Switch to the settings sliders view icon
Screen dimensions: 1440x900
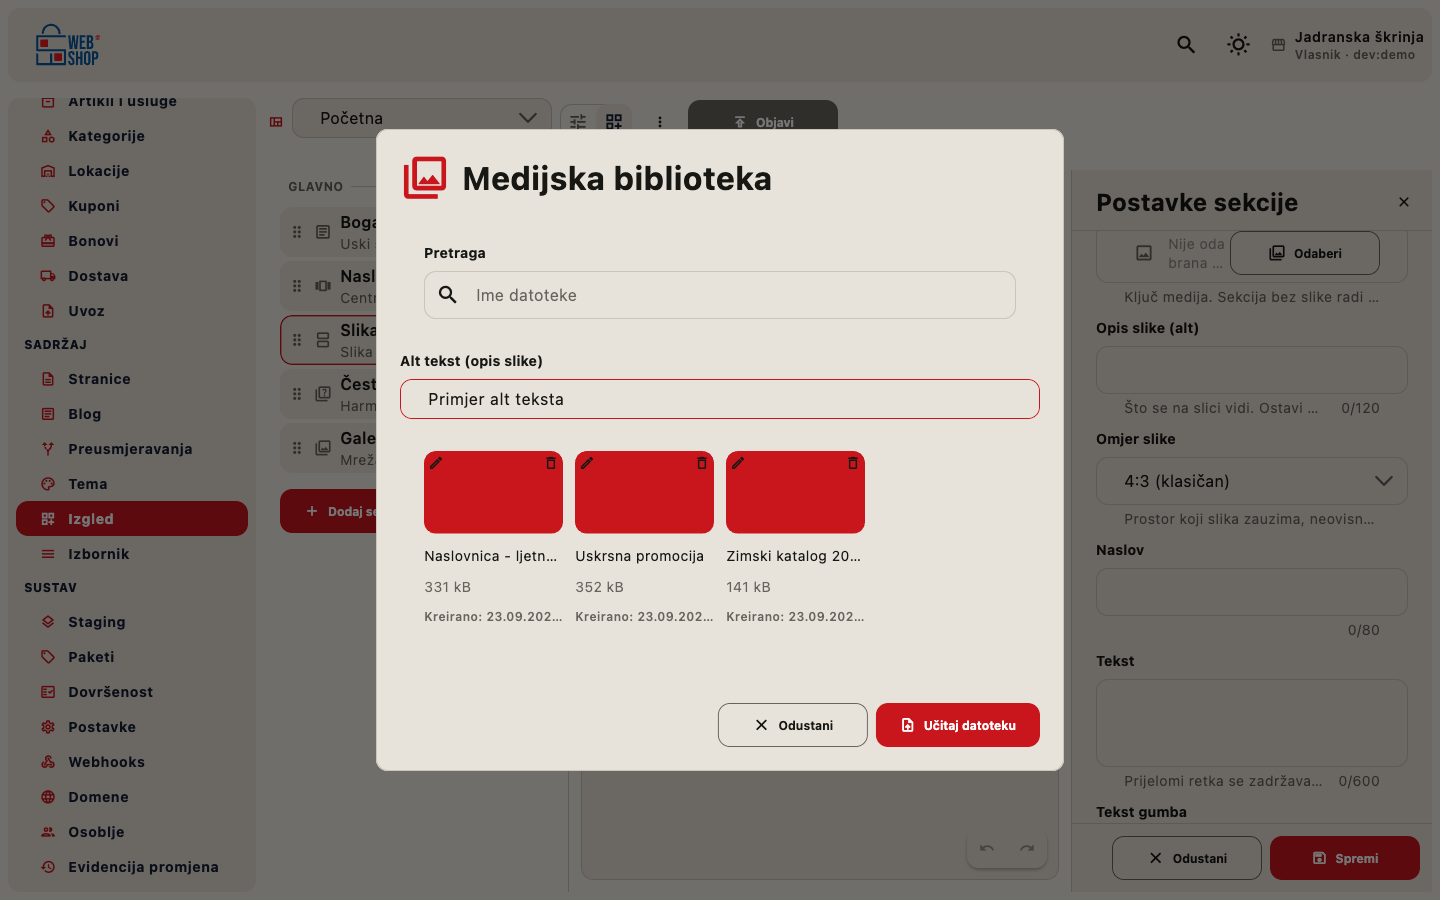[x=578, y=121]
